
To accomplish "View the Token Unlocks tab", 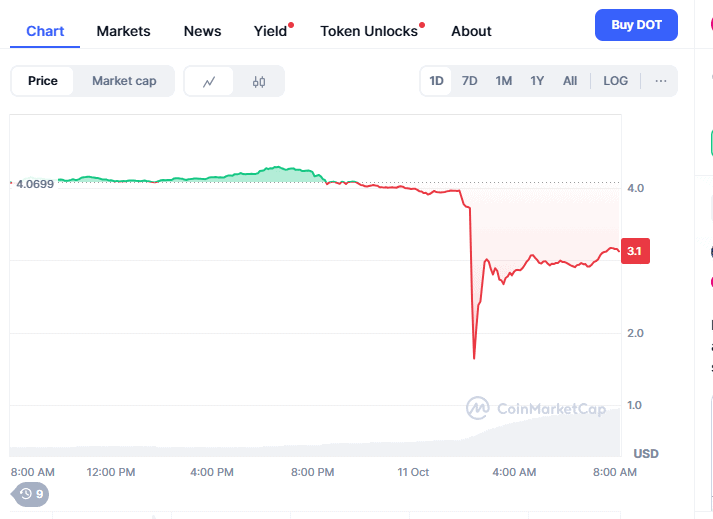I will [x=369, y=31].
